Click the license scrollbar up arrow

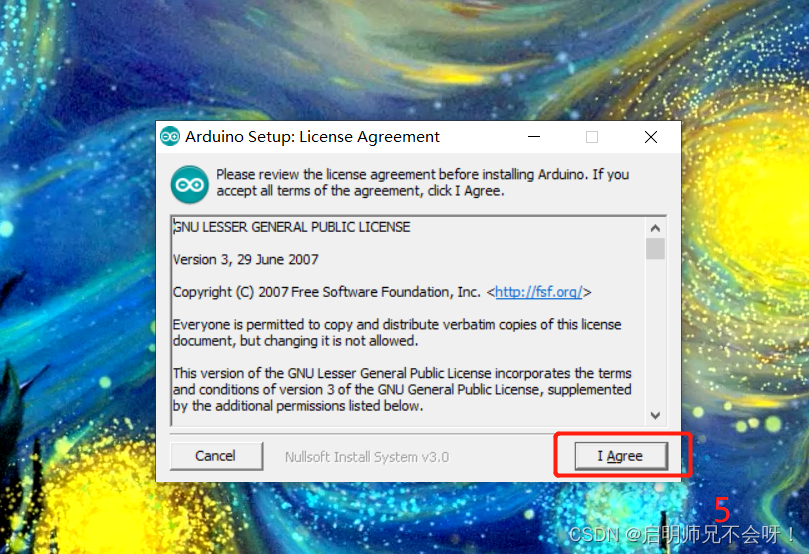point(655,228)
